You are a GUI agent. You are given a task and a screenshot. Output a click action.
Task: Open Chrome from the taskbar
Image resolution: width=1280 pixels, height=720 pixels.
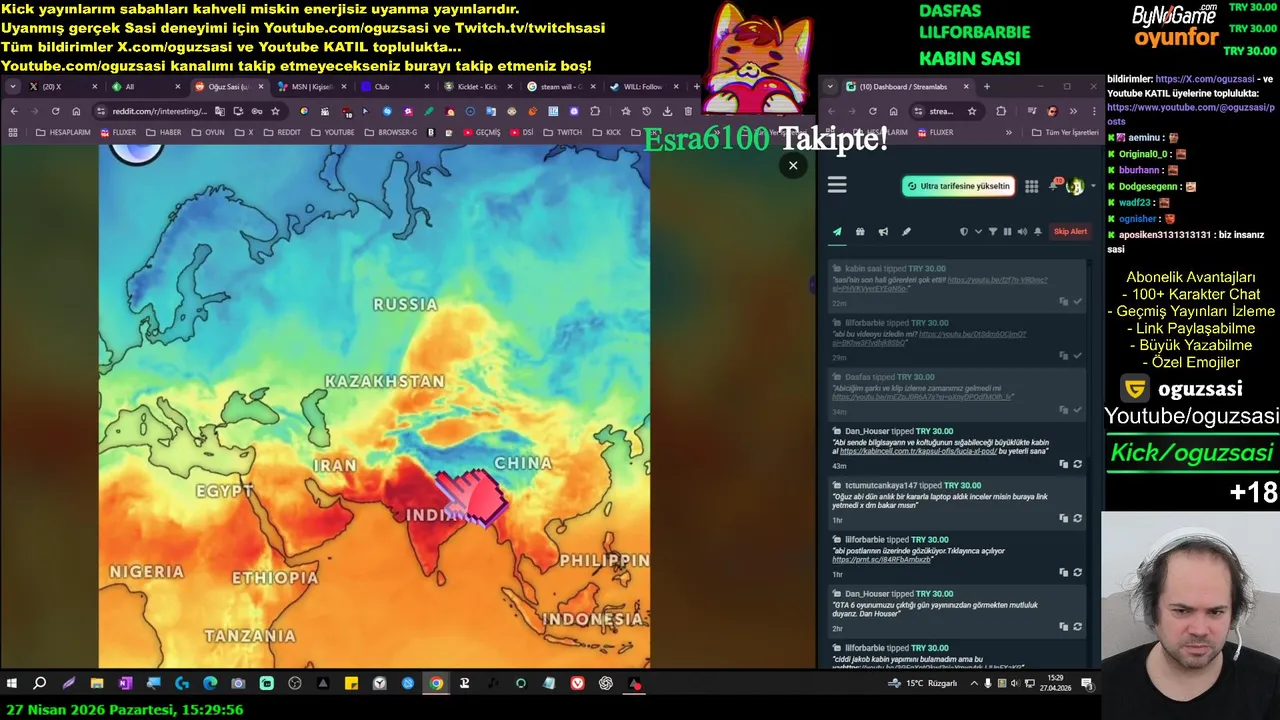436,684
